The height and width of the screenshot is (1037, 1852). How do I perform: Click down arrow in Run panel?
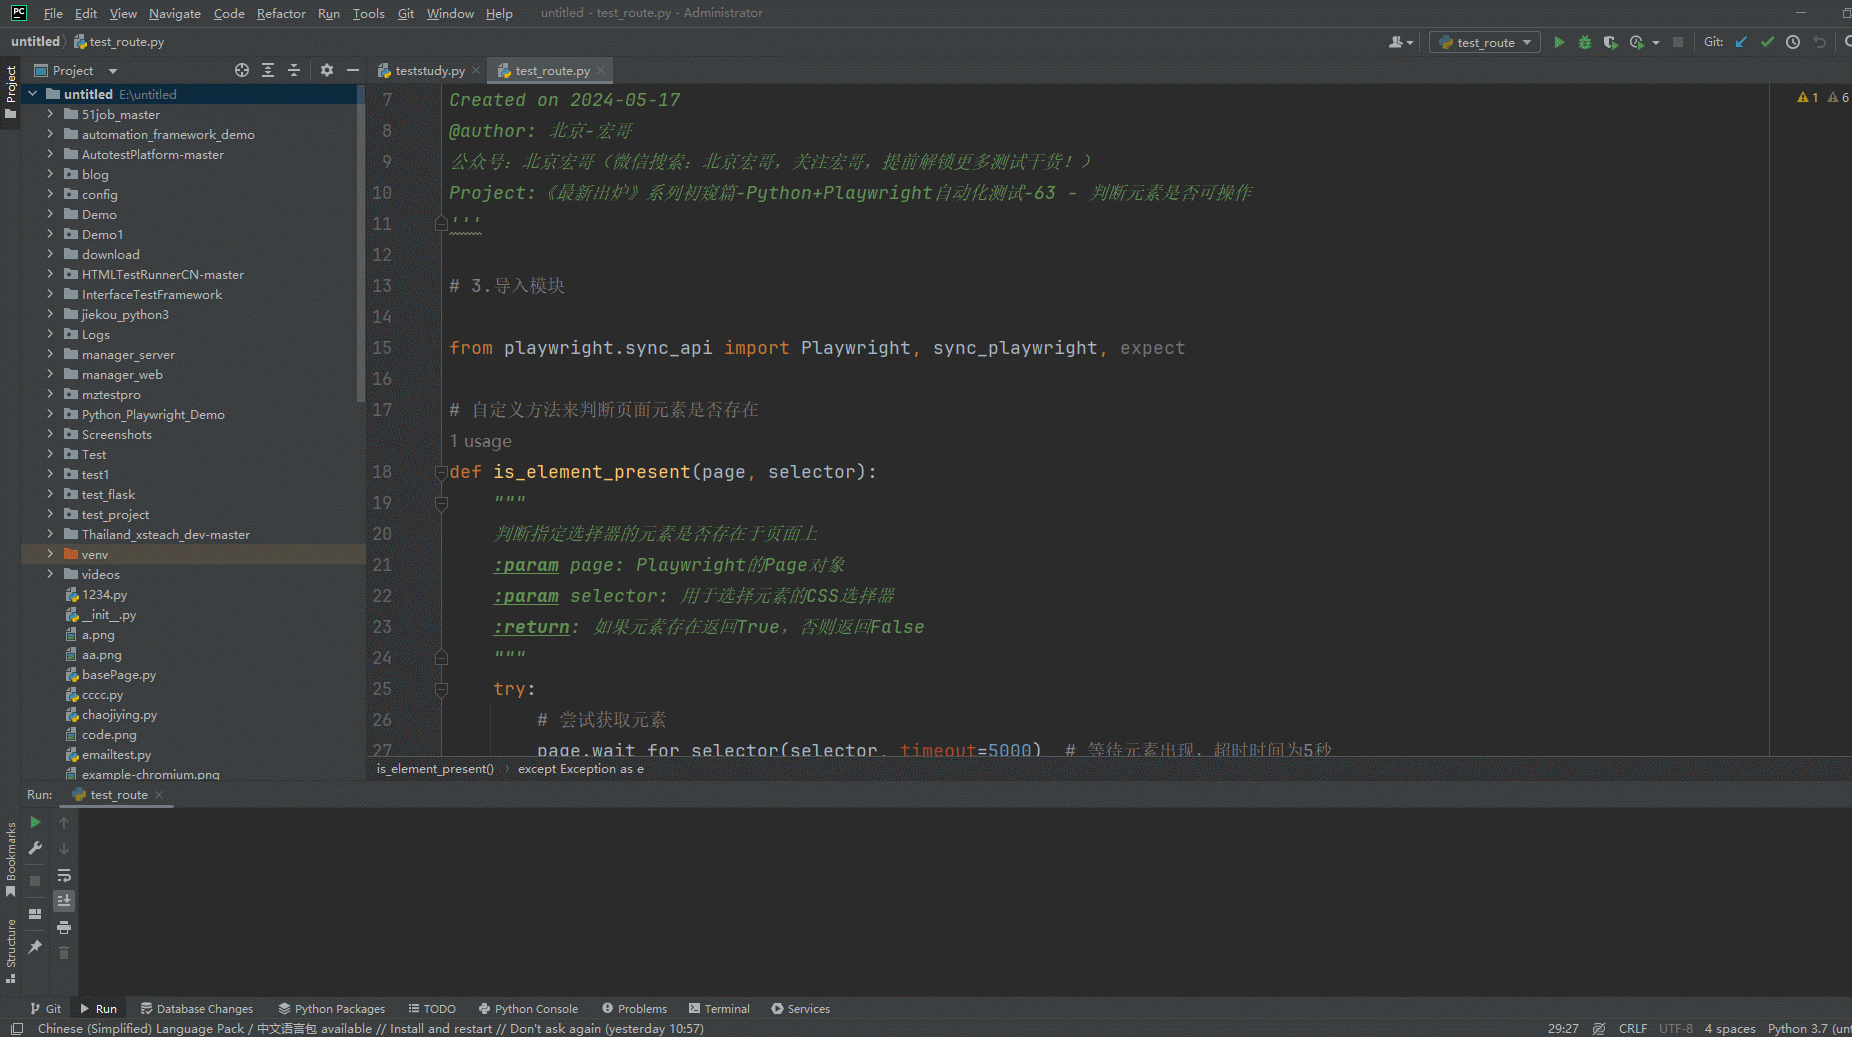click(64, 848)
